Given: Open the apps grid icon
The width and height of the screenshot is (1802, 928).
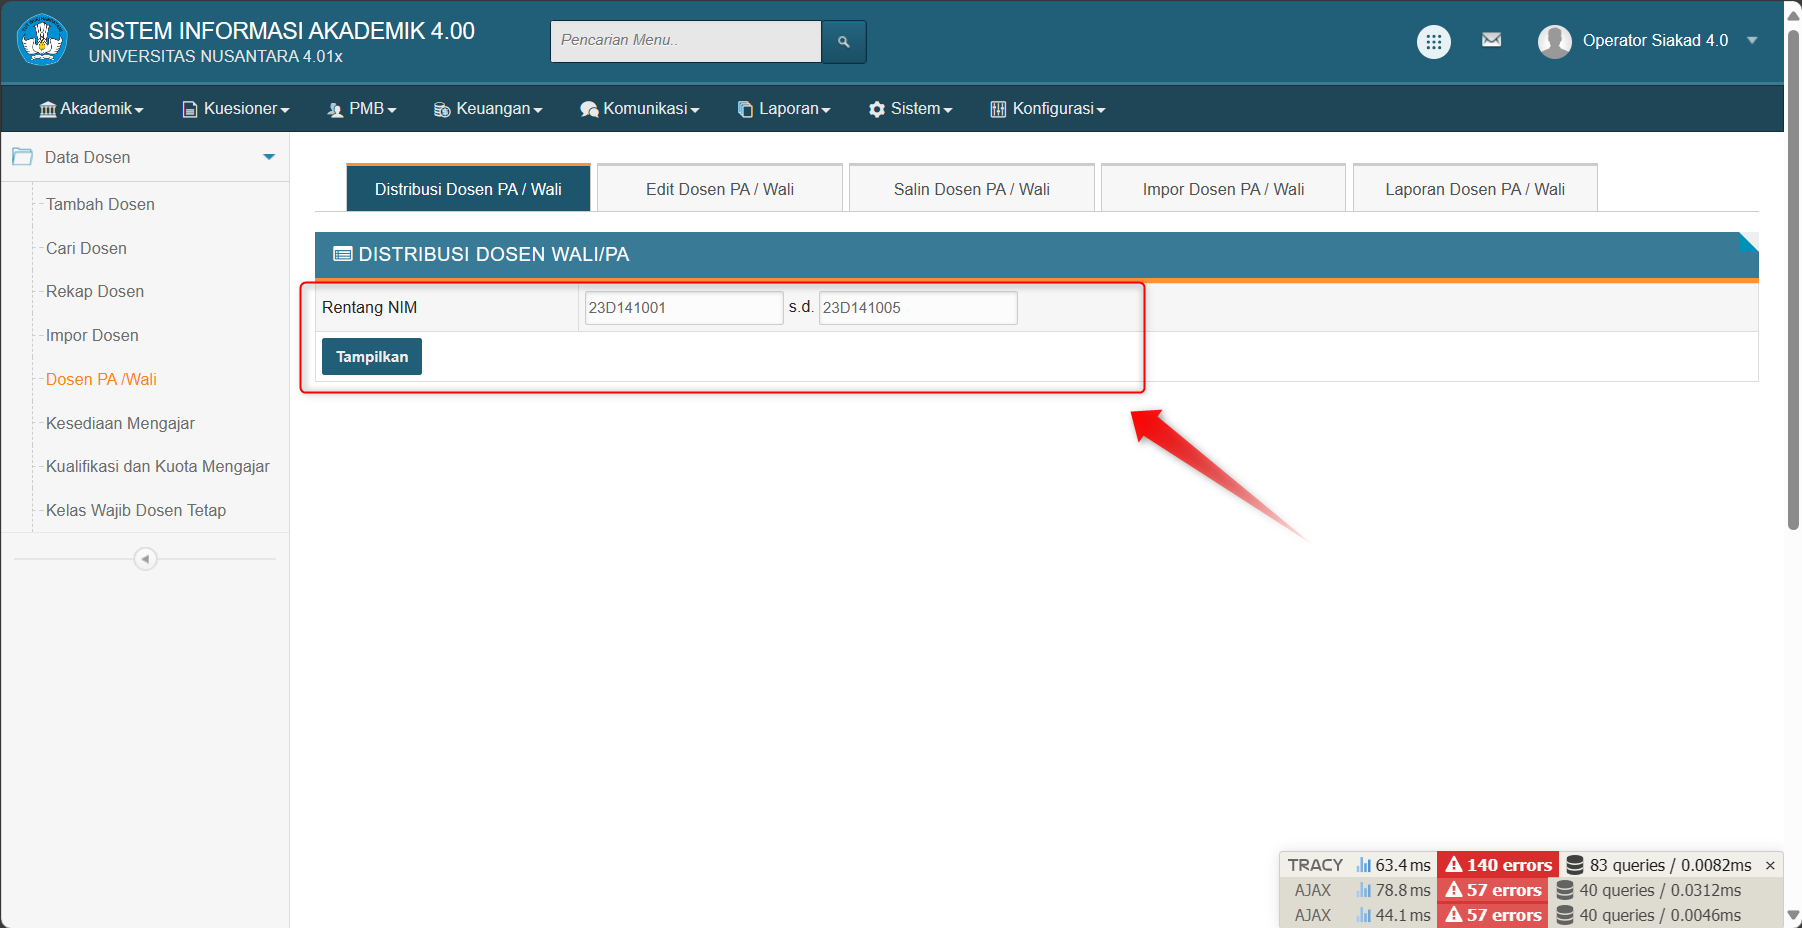Looking at the screenshot, I should (1433, 42).
